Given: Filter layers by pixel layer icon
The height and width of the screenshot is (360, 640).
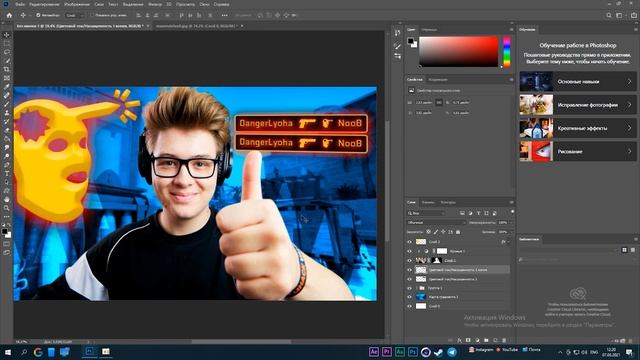Looking at the screenshot, I should [x=462, y=213].
